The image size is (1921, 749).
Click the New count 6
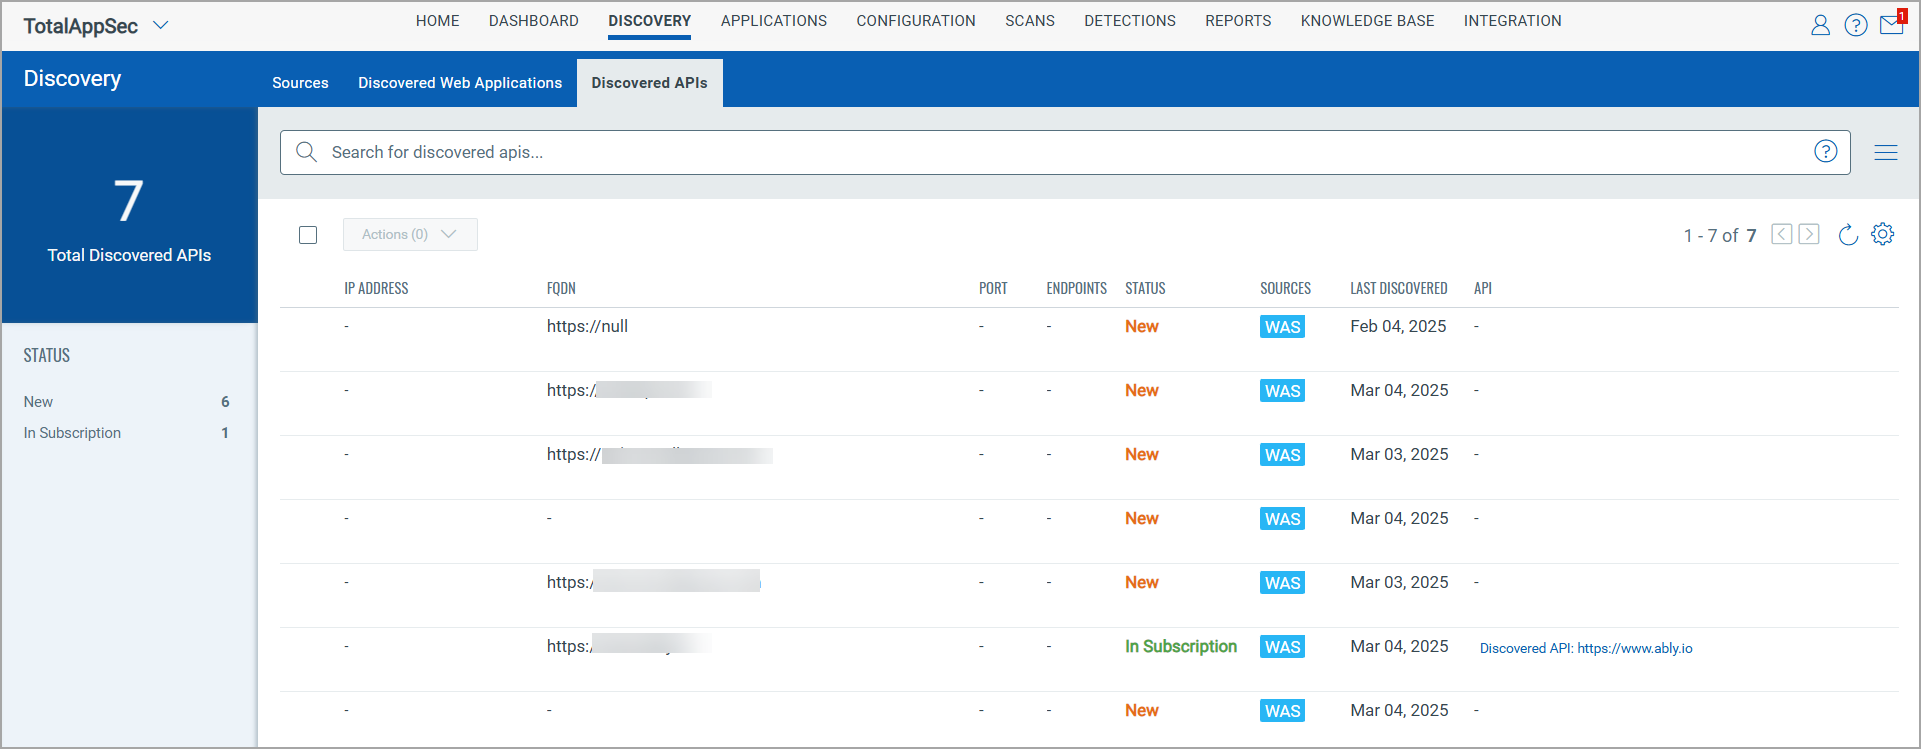(225, 402)
